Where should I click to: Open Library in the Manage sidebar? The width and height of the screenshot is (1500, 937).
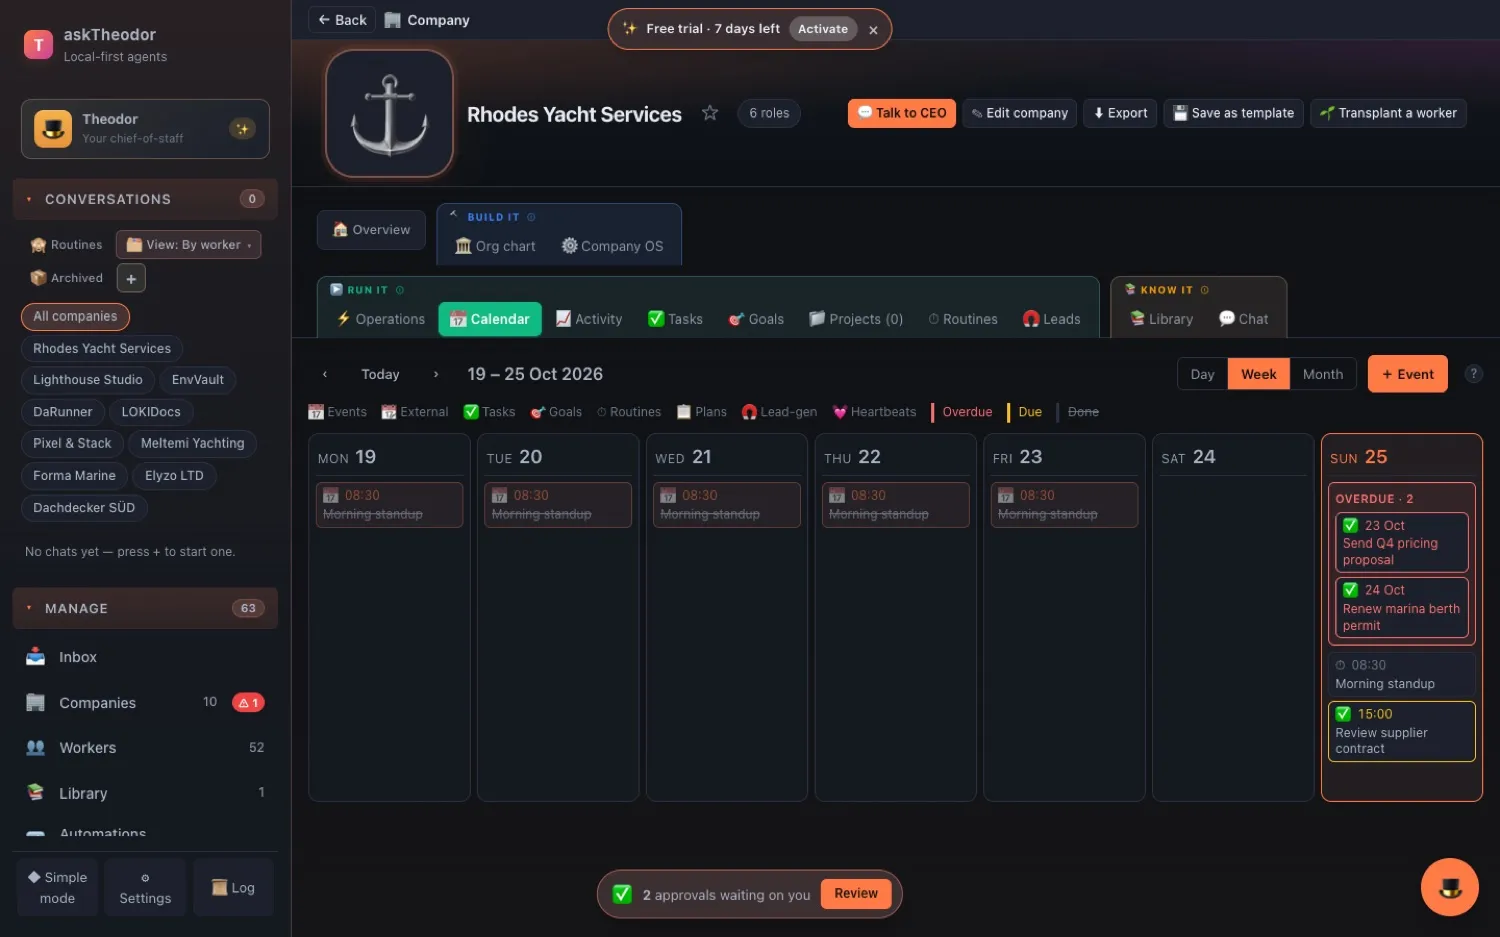145,793
